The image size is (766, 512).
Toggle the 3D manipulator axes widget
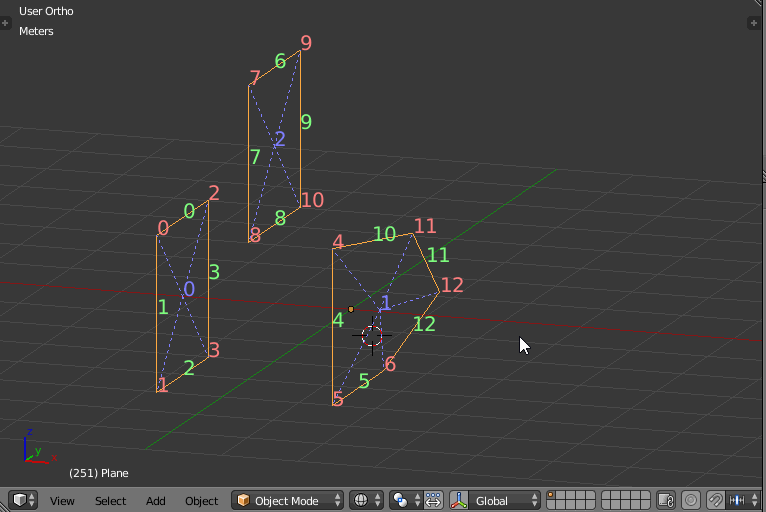[459, 500]
